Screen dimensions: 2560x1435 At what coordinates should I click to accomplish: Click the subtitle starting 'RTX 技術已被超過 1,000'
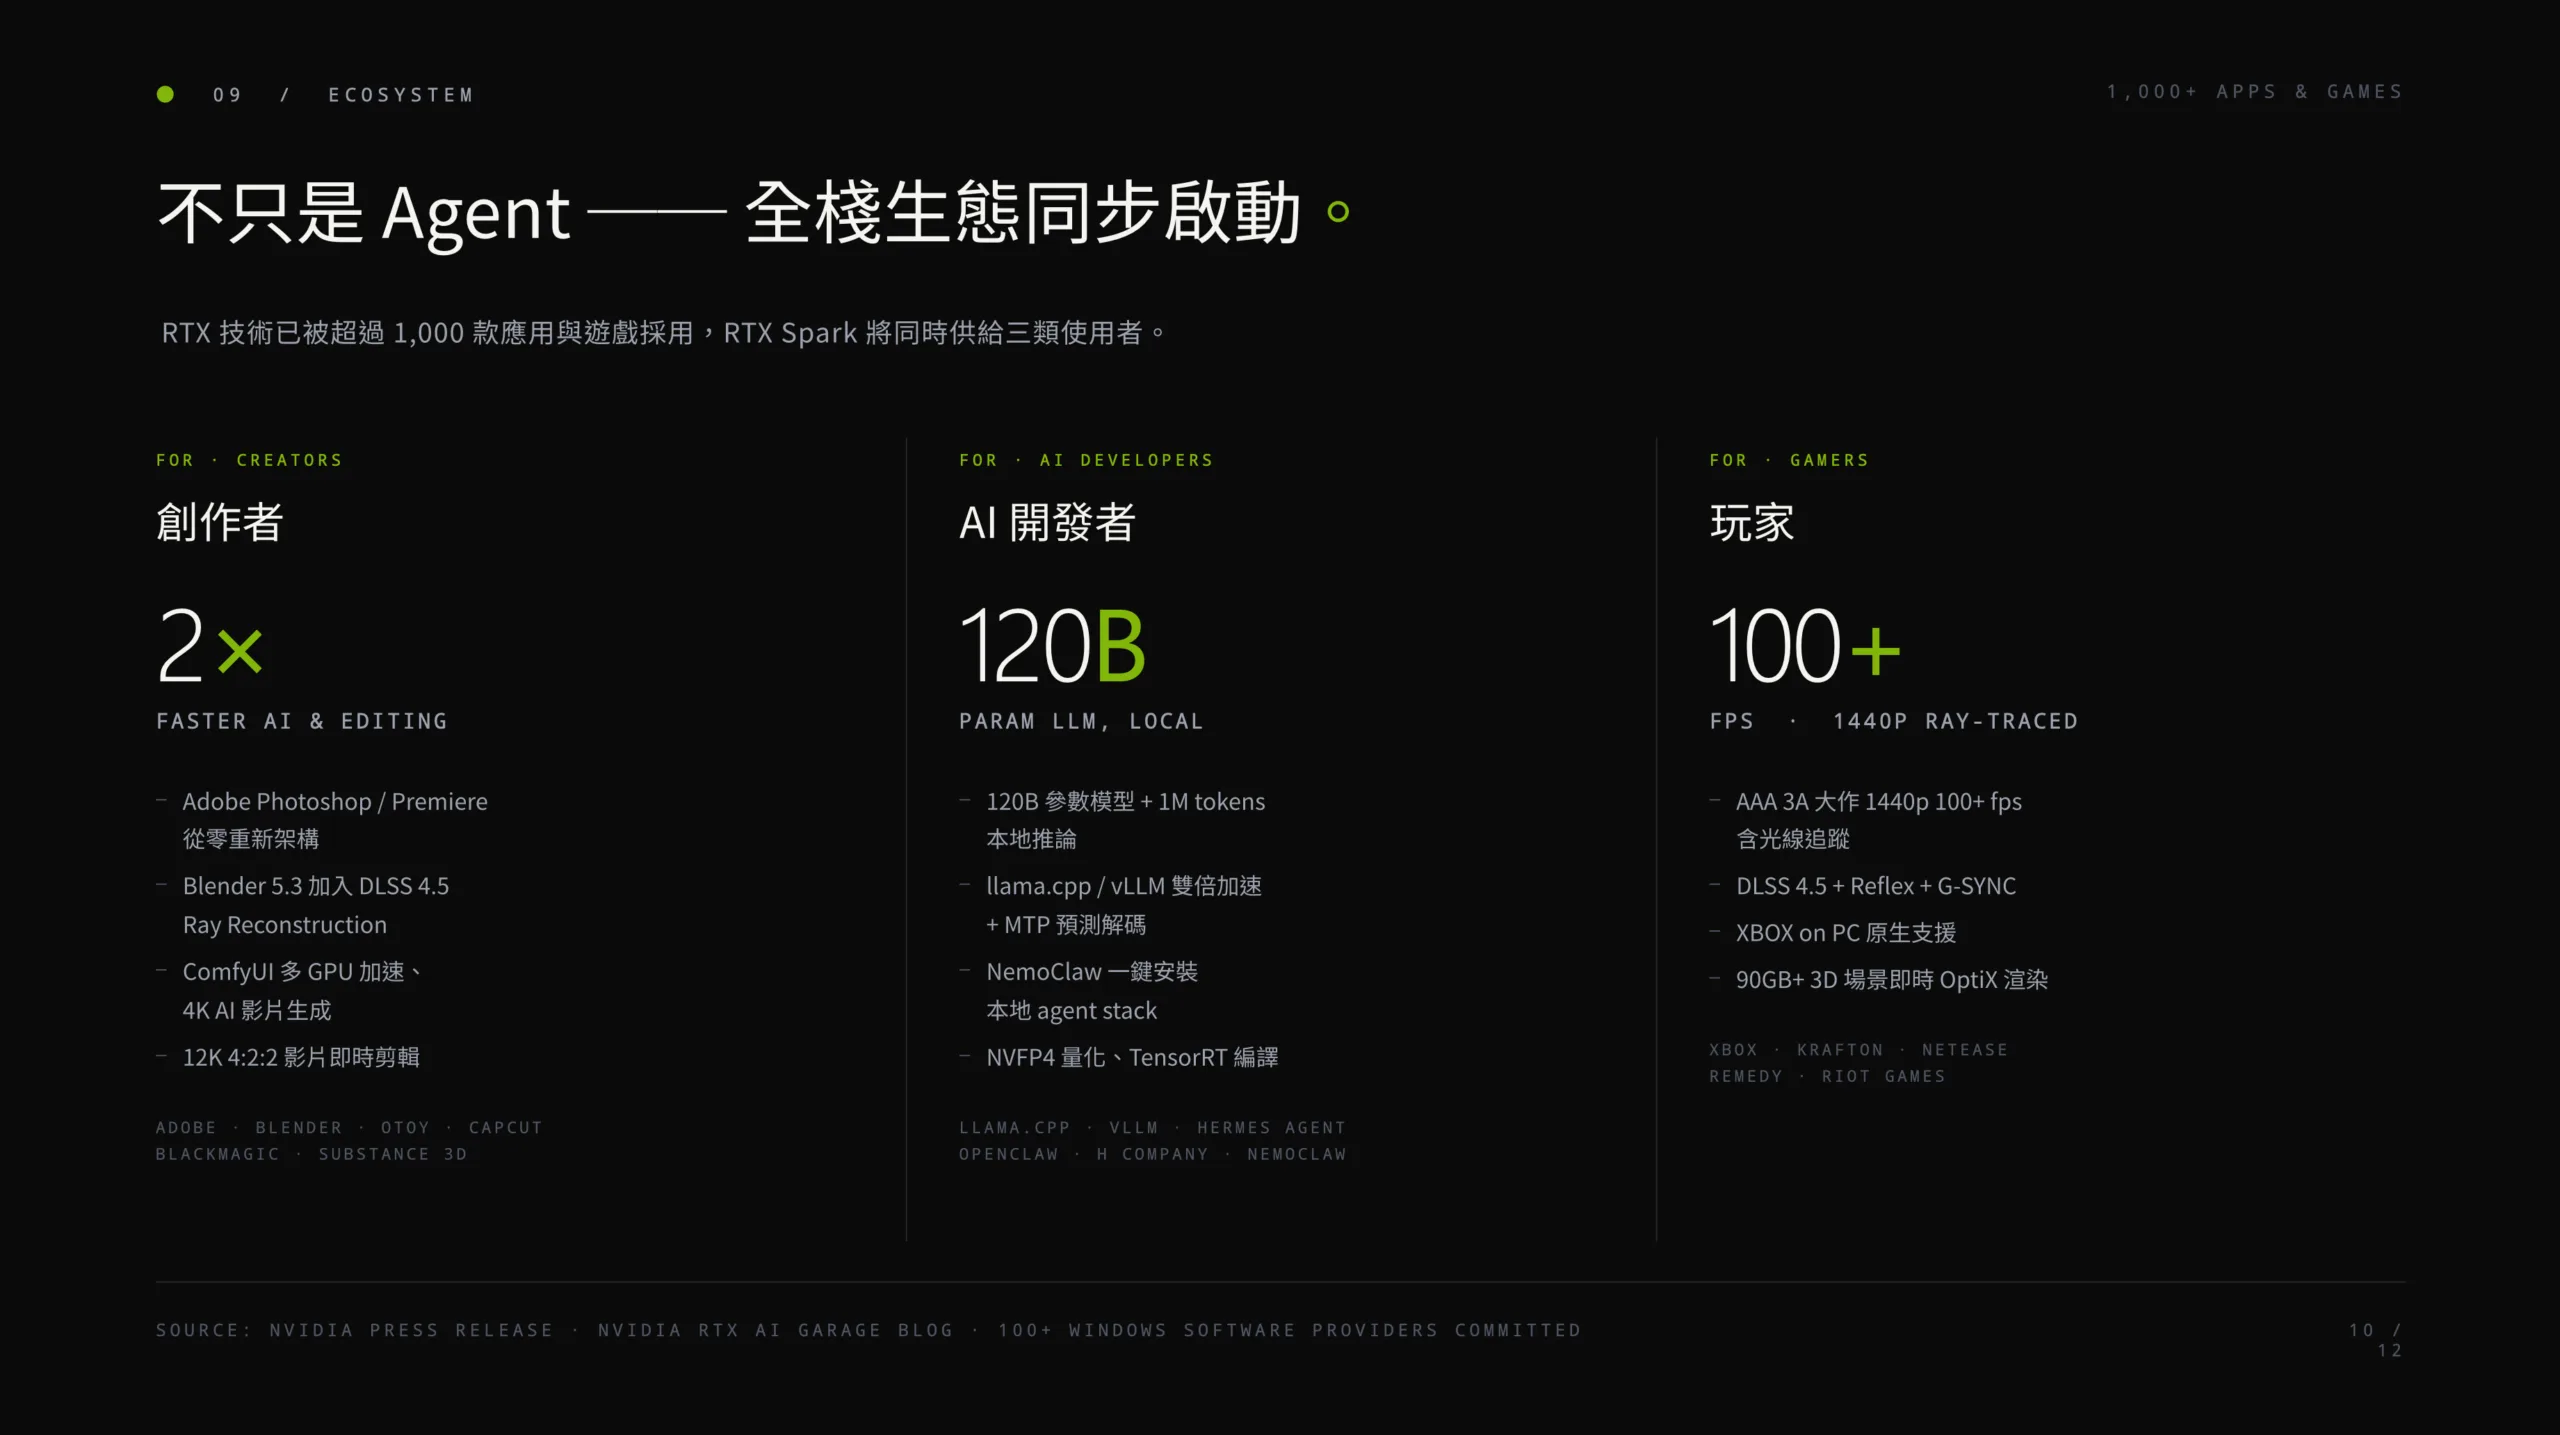pos(663,333)
